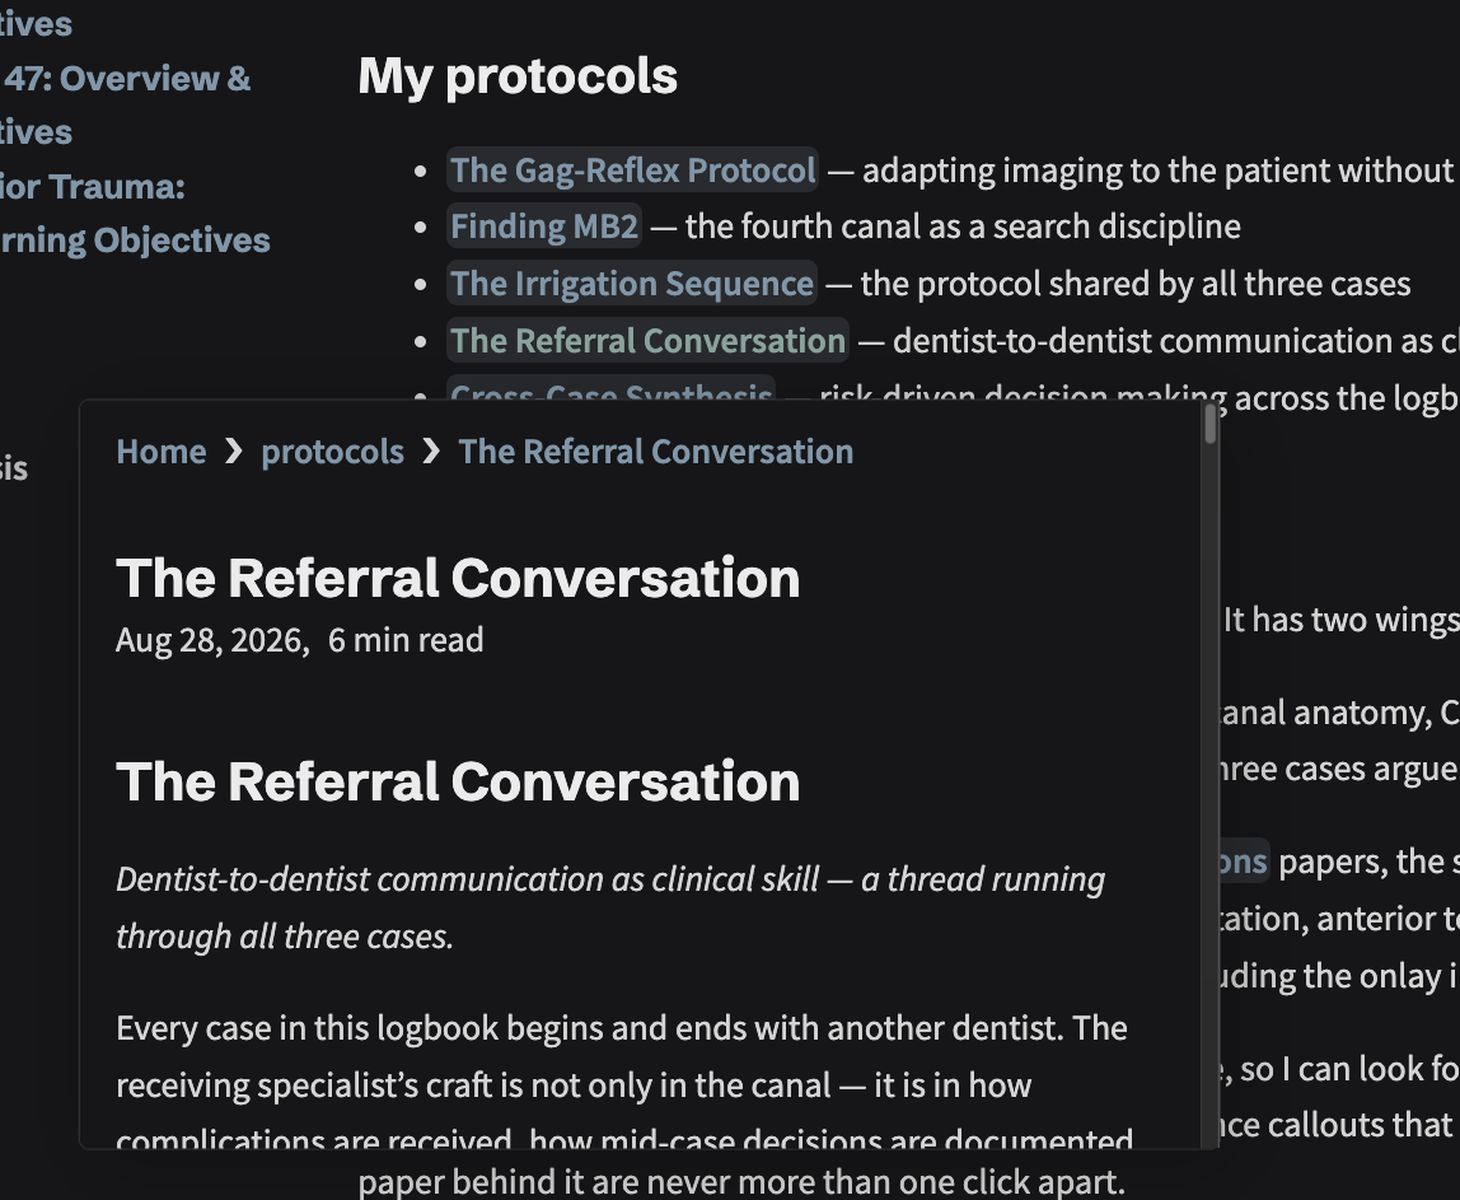The height and width of the screenshot is (1200, 1460).
Task: Open the Cross-Case Synthesis link
Action: pyautogui.click(x=611, y=390)
